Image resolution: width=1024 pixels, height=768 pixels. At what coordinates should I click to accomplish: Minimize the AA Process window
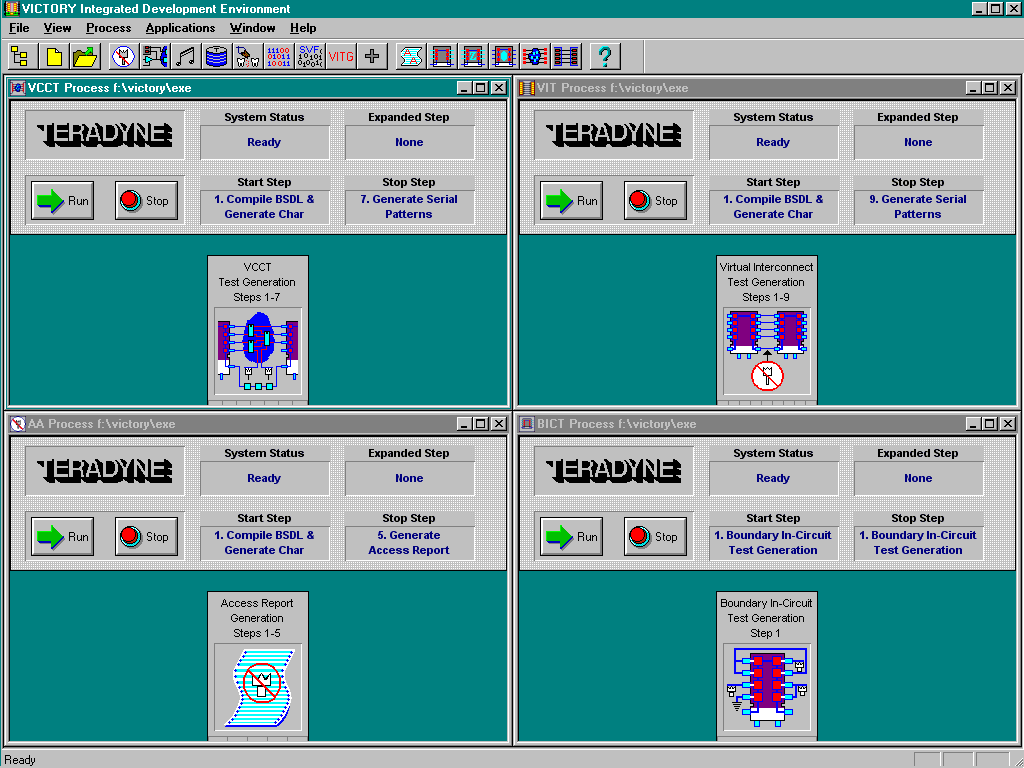click(464, 424)
